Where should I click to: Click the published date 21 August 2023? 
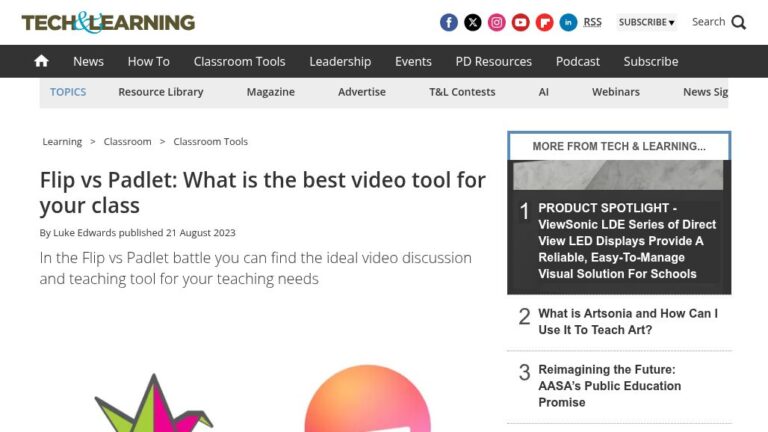[200, 233]
